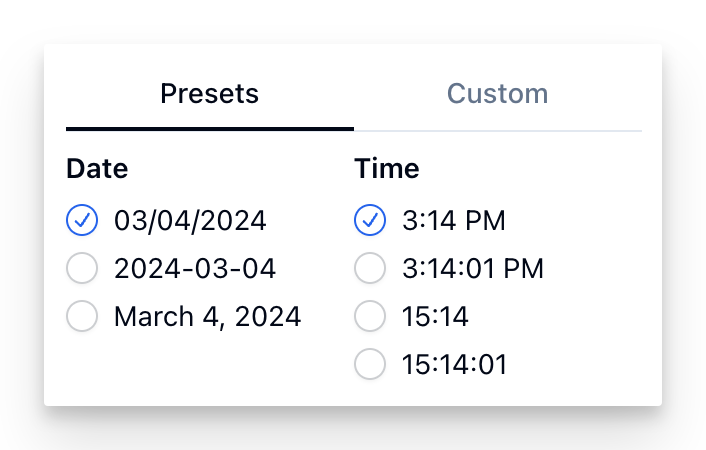Viewport: 706px width, 450px height.
Task: Open the Presets tab
Action: (x=210, y=94)
